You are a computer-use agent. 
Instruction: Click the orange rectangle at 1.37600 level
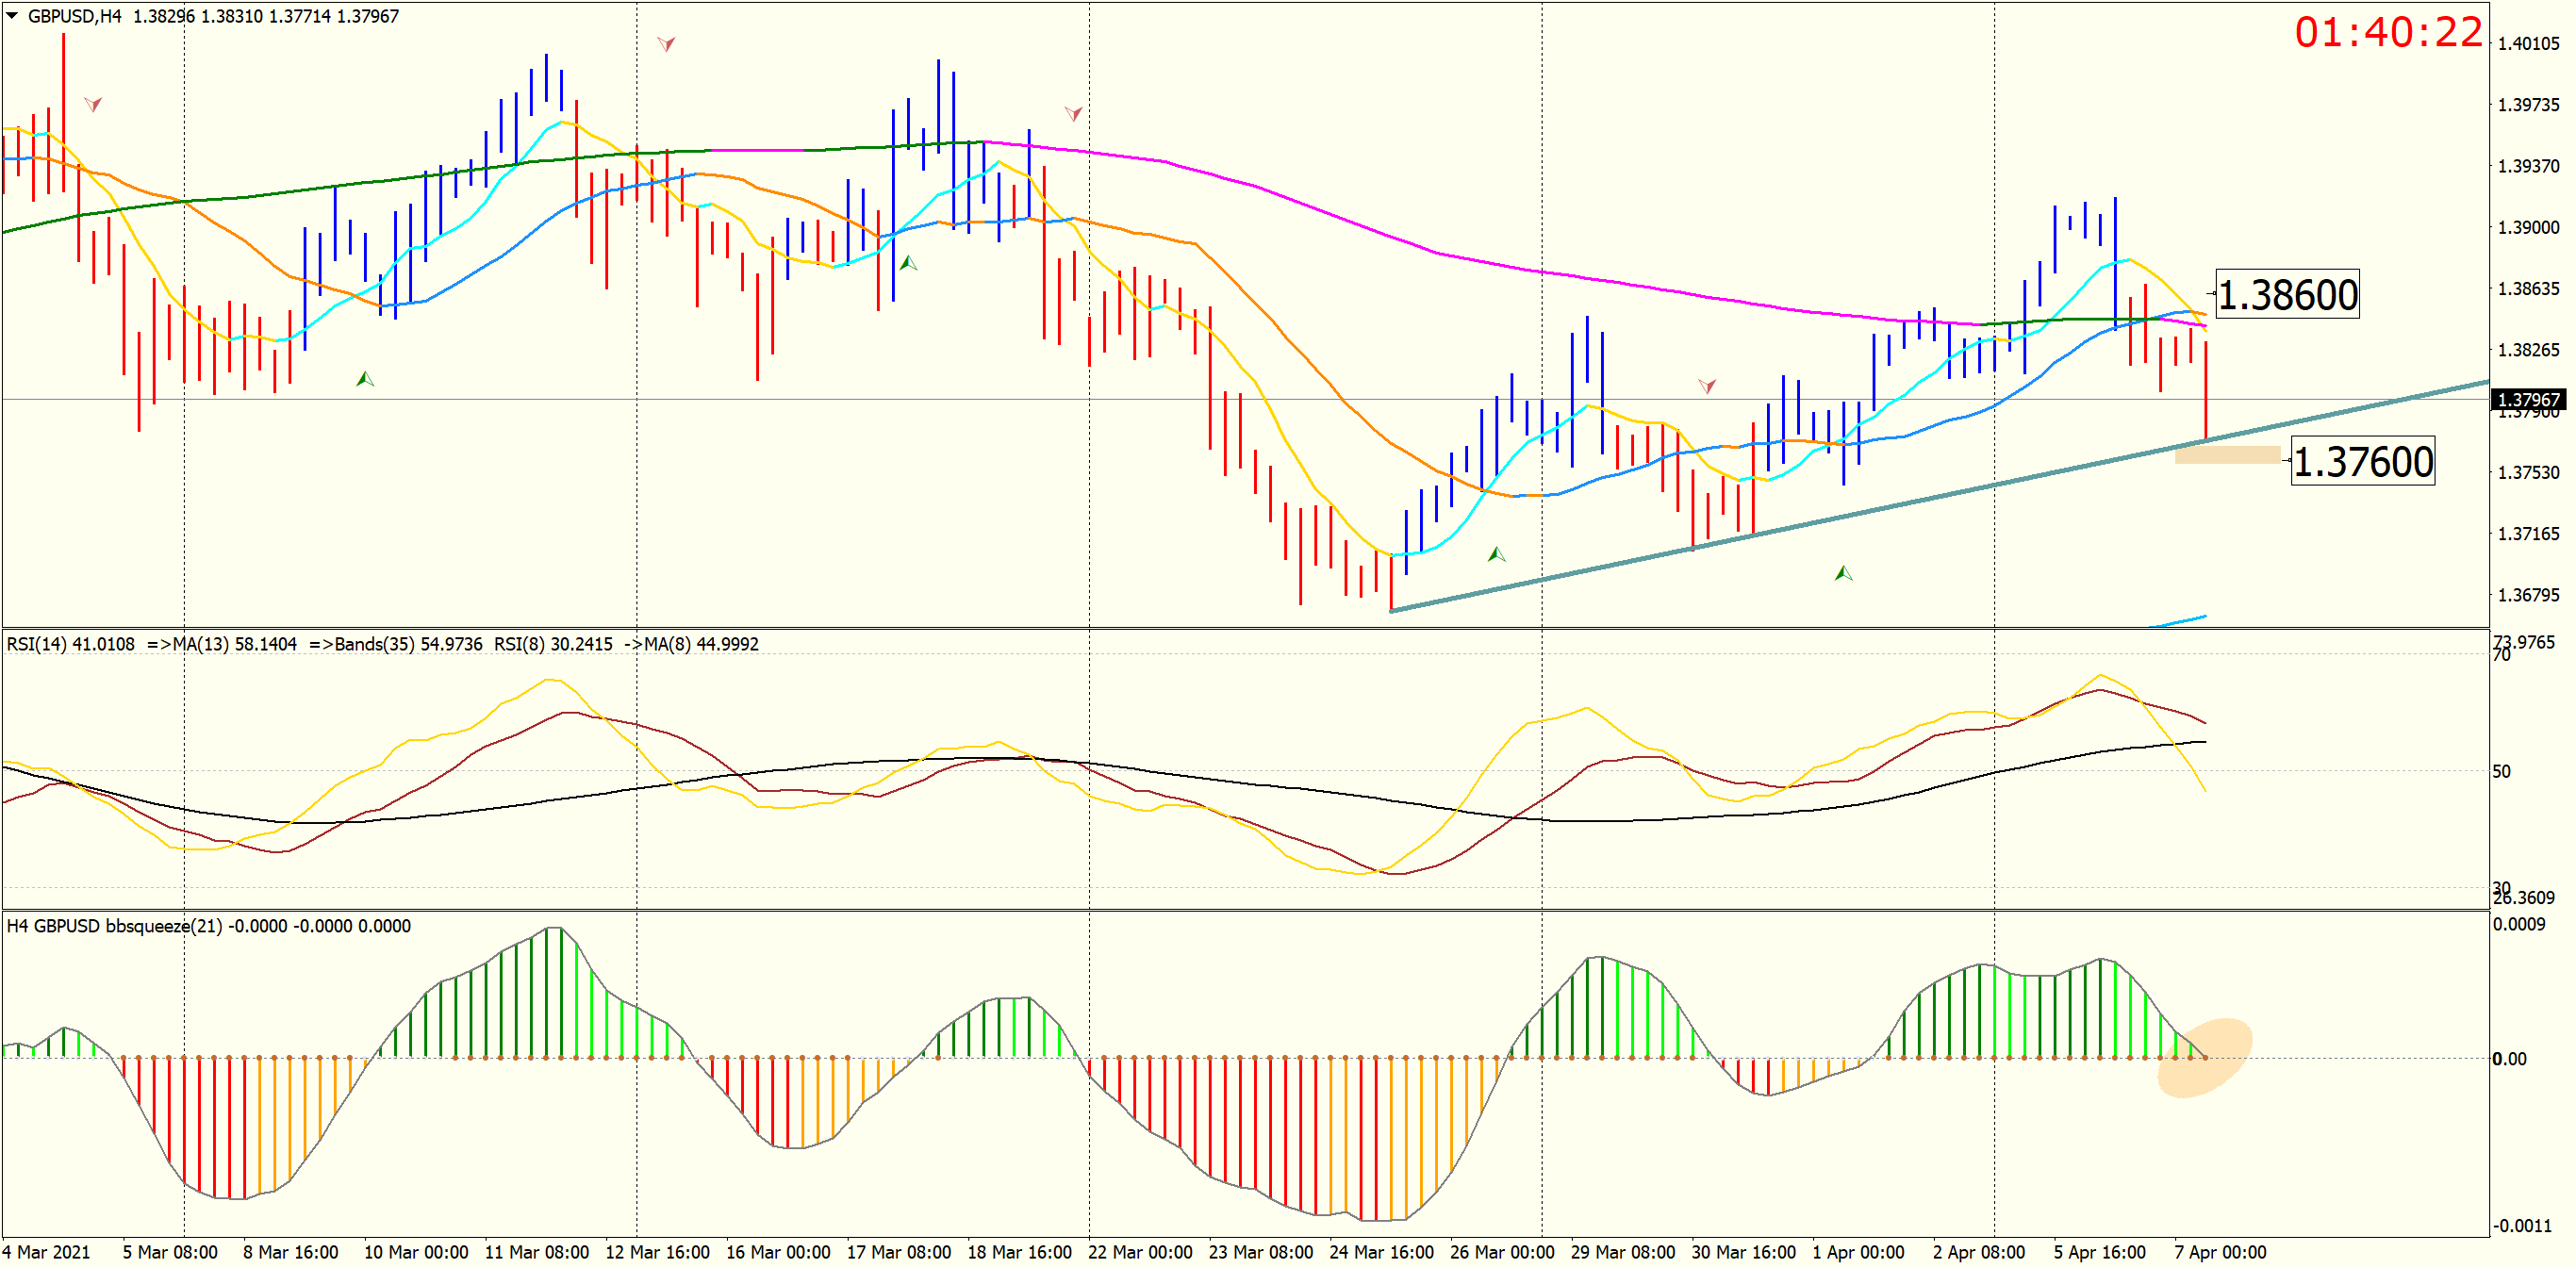(2227, 455)
